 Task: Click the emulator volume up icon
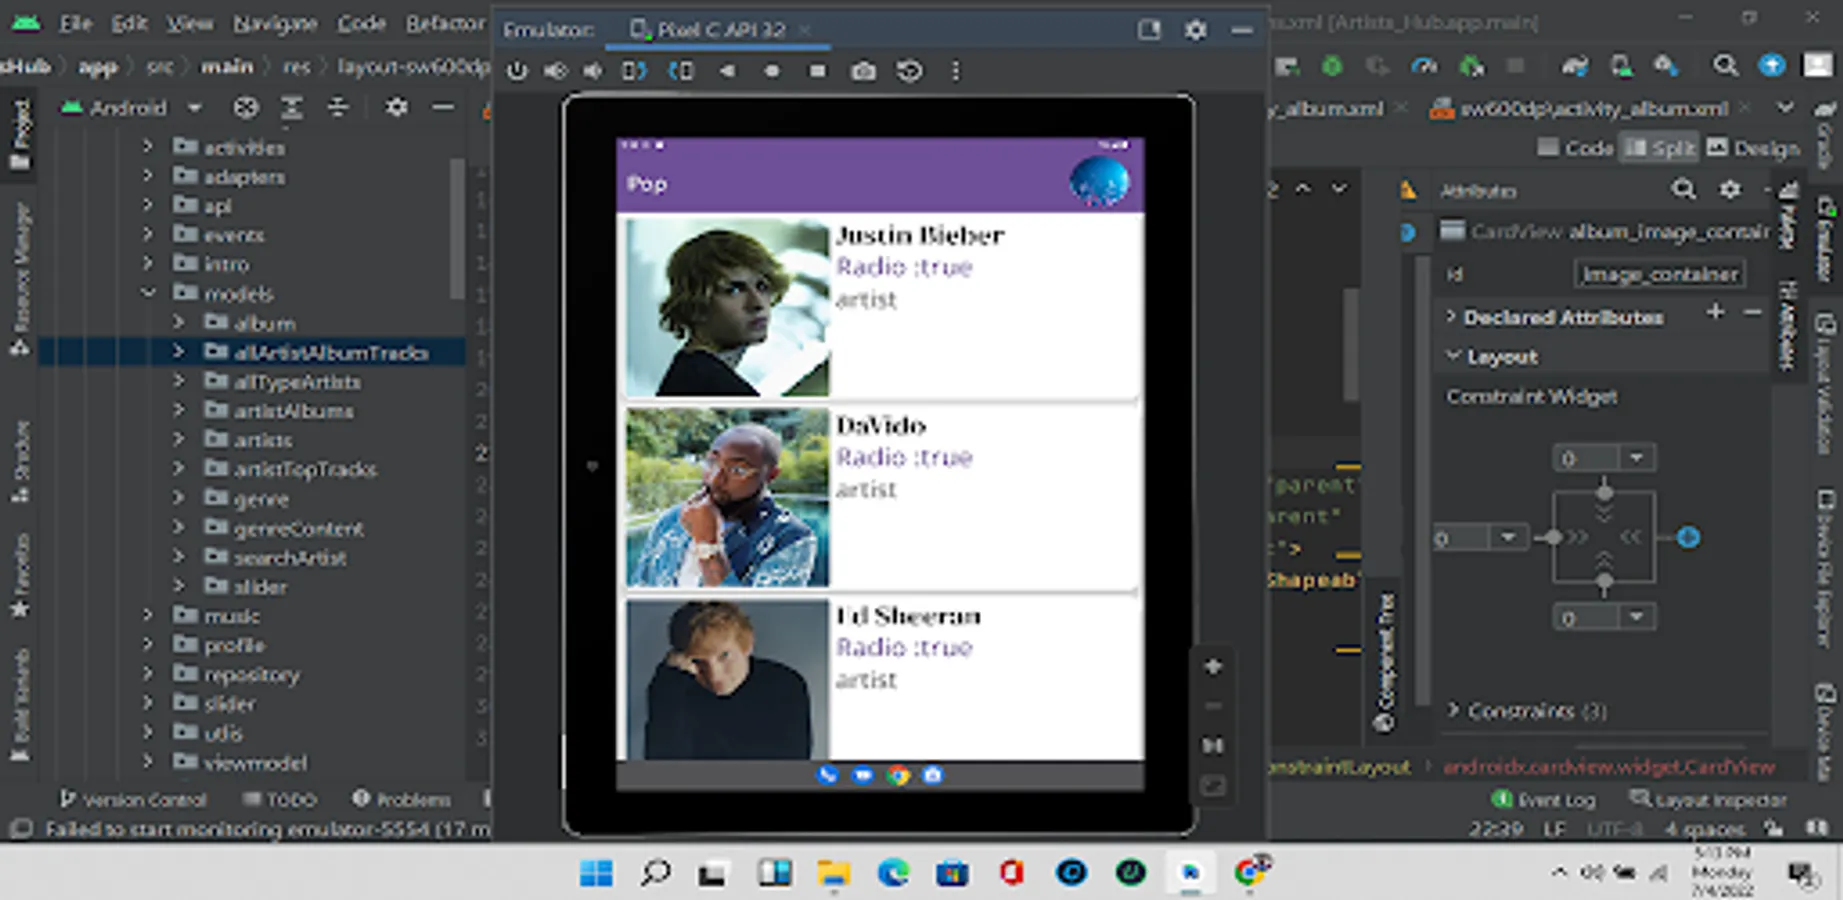(555, 71)
